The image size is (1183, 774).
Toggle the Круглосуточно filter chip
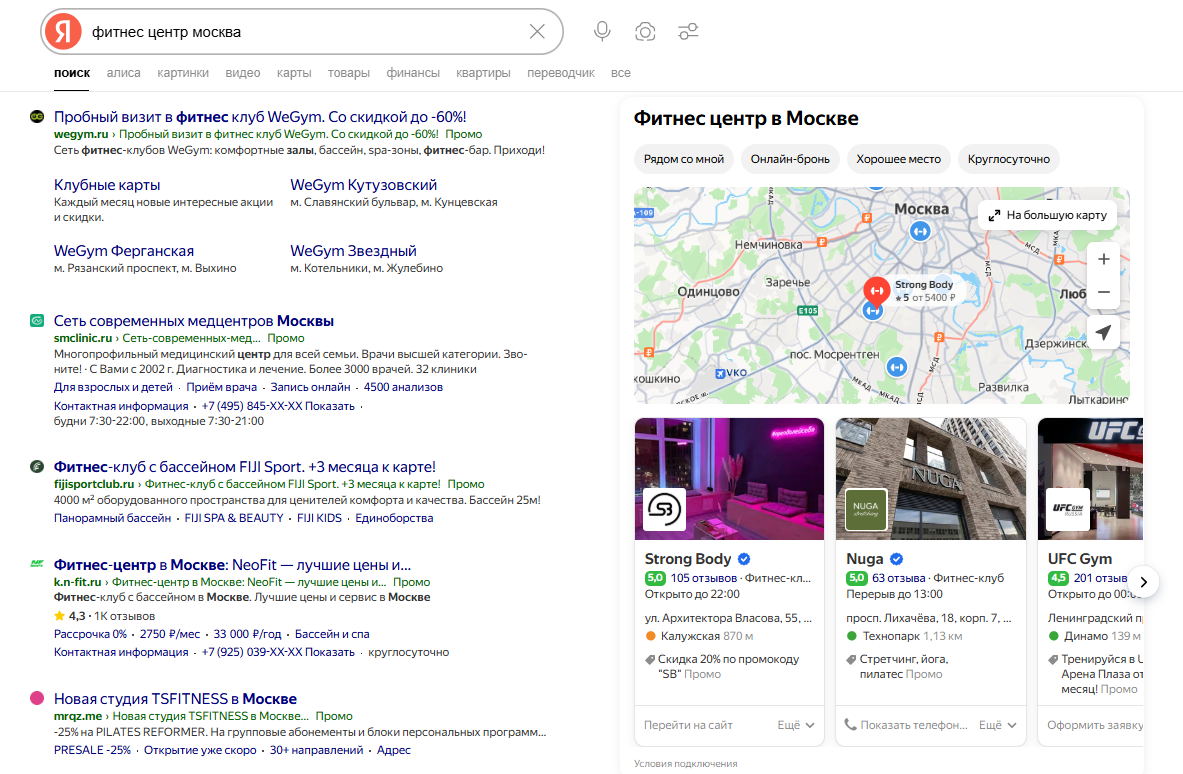click(1009, 159)
